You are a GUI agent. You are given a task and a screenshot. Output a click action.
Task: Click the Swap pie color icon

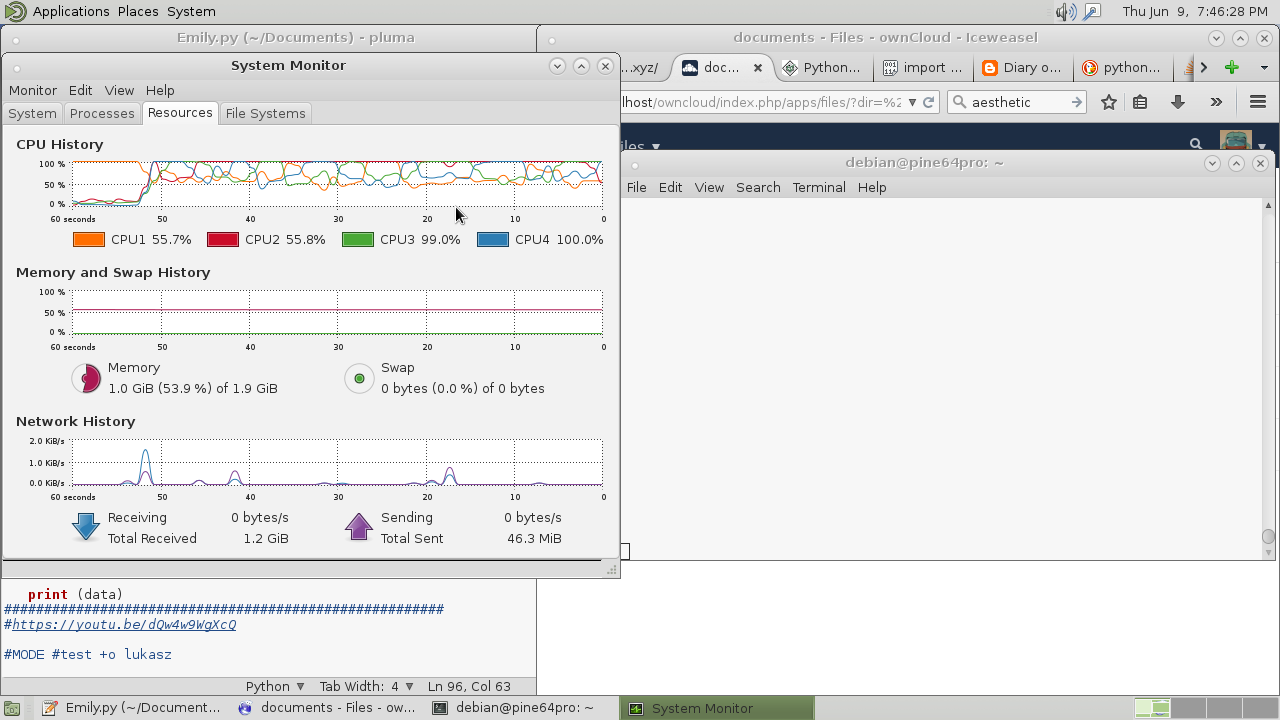359,378
